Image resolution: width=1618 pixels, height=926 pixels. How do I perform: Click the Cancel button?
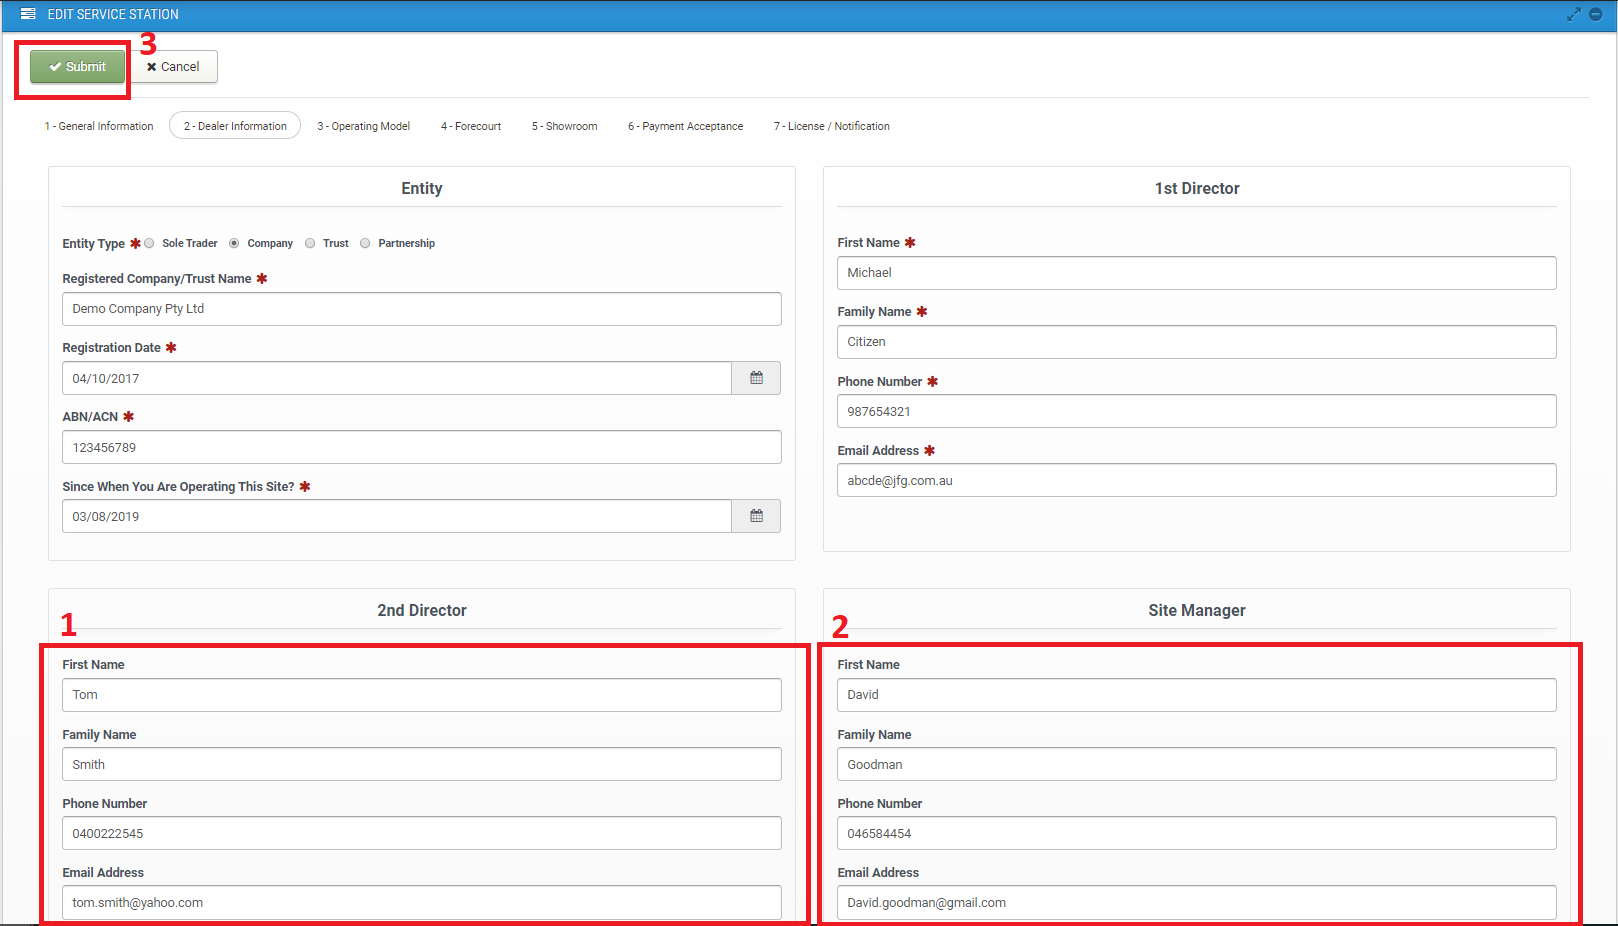[x=174, y=67]
